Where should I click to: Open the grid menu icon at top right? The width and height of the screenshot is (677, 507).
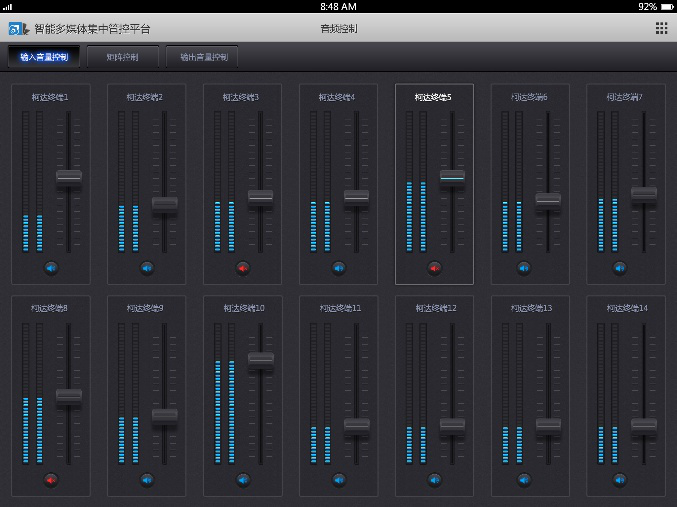click(661, 28)
